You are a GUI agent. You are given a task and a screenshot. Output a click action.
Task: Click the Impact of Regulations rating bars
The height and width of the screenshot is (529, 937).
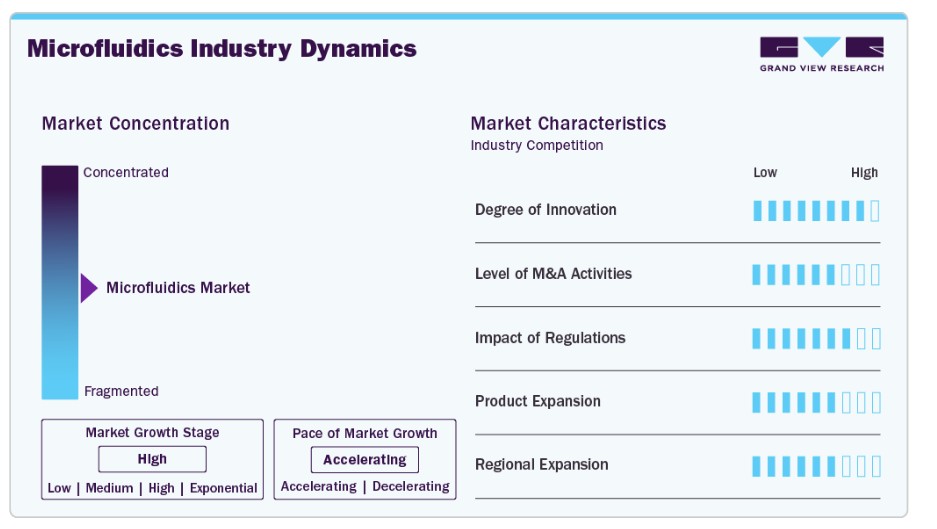point(816,339)
